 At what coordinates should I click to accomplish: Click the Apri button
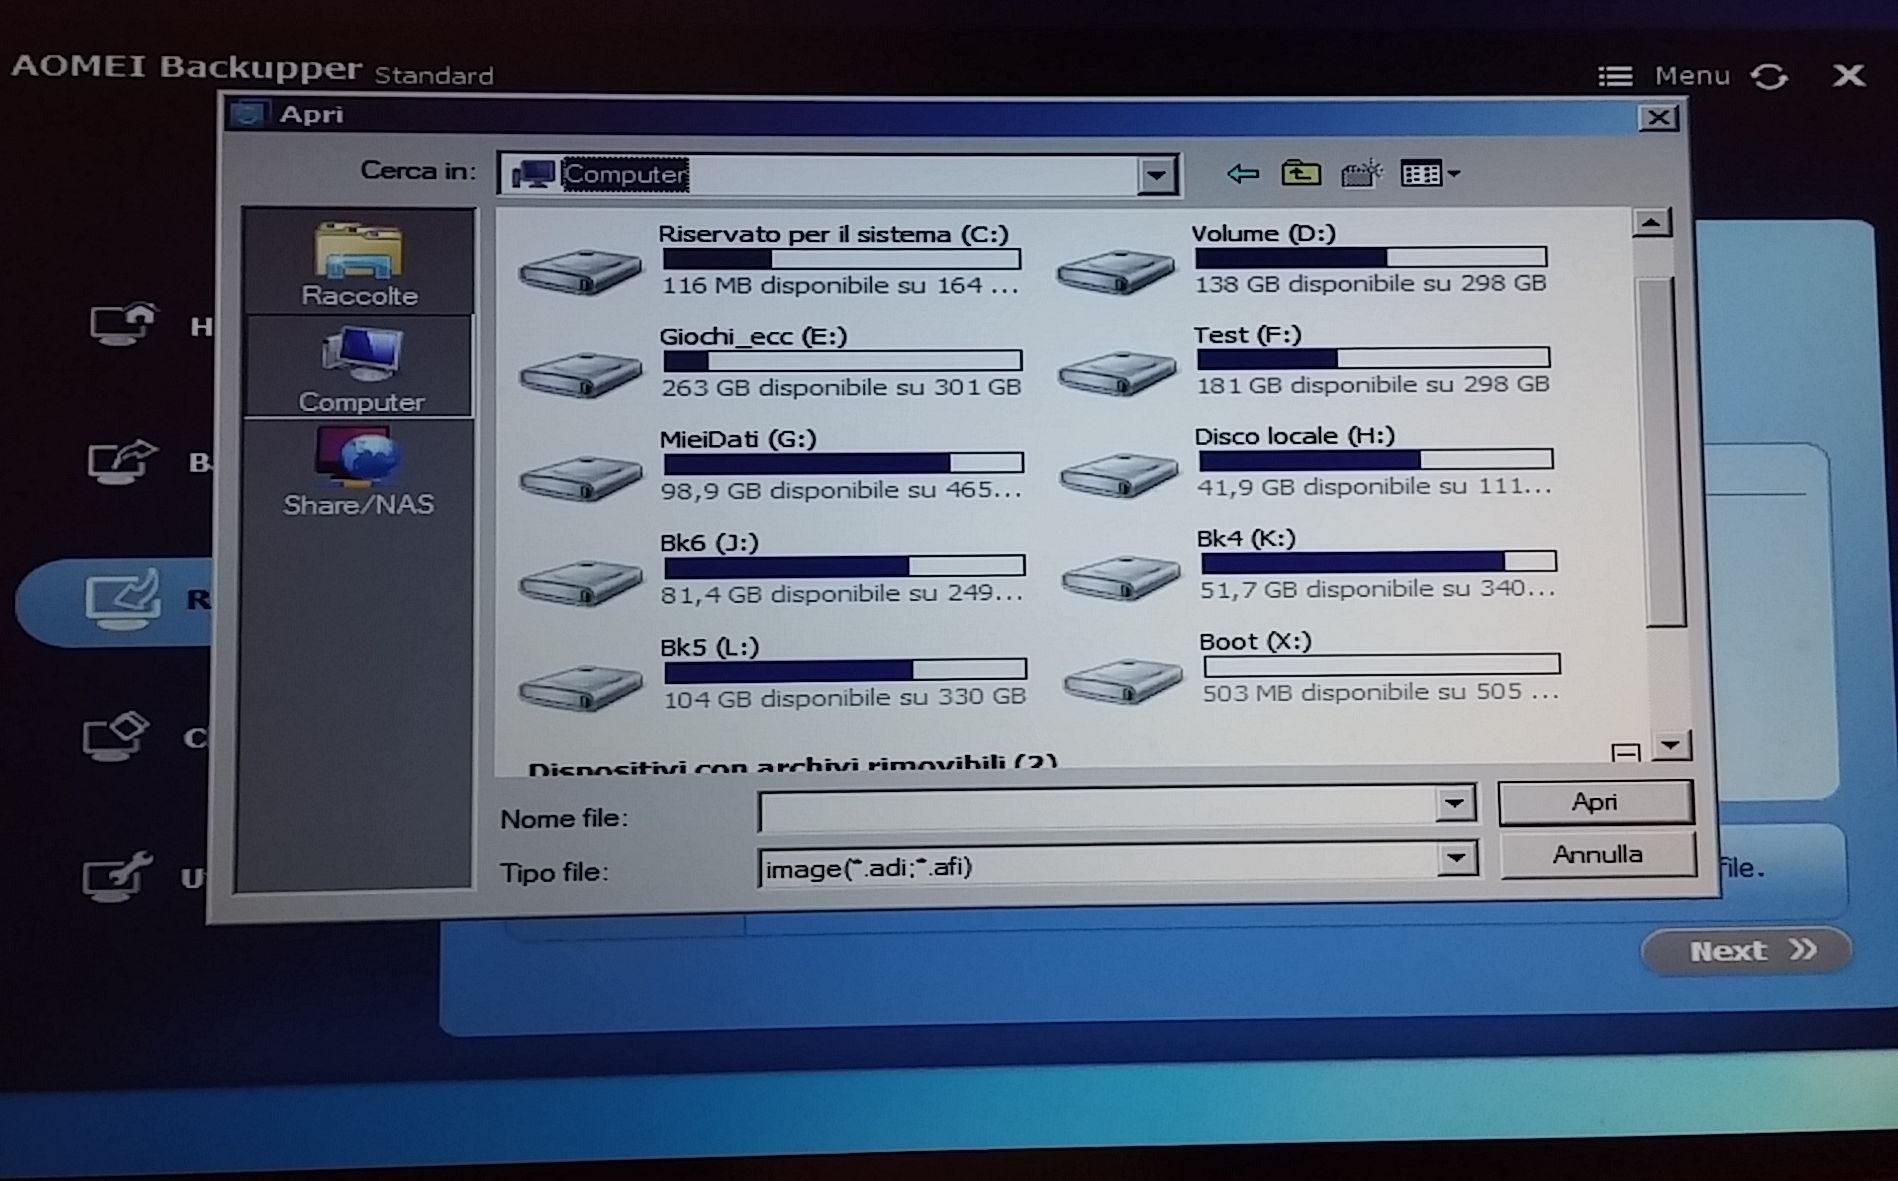click(x=1595, y=802)
